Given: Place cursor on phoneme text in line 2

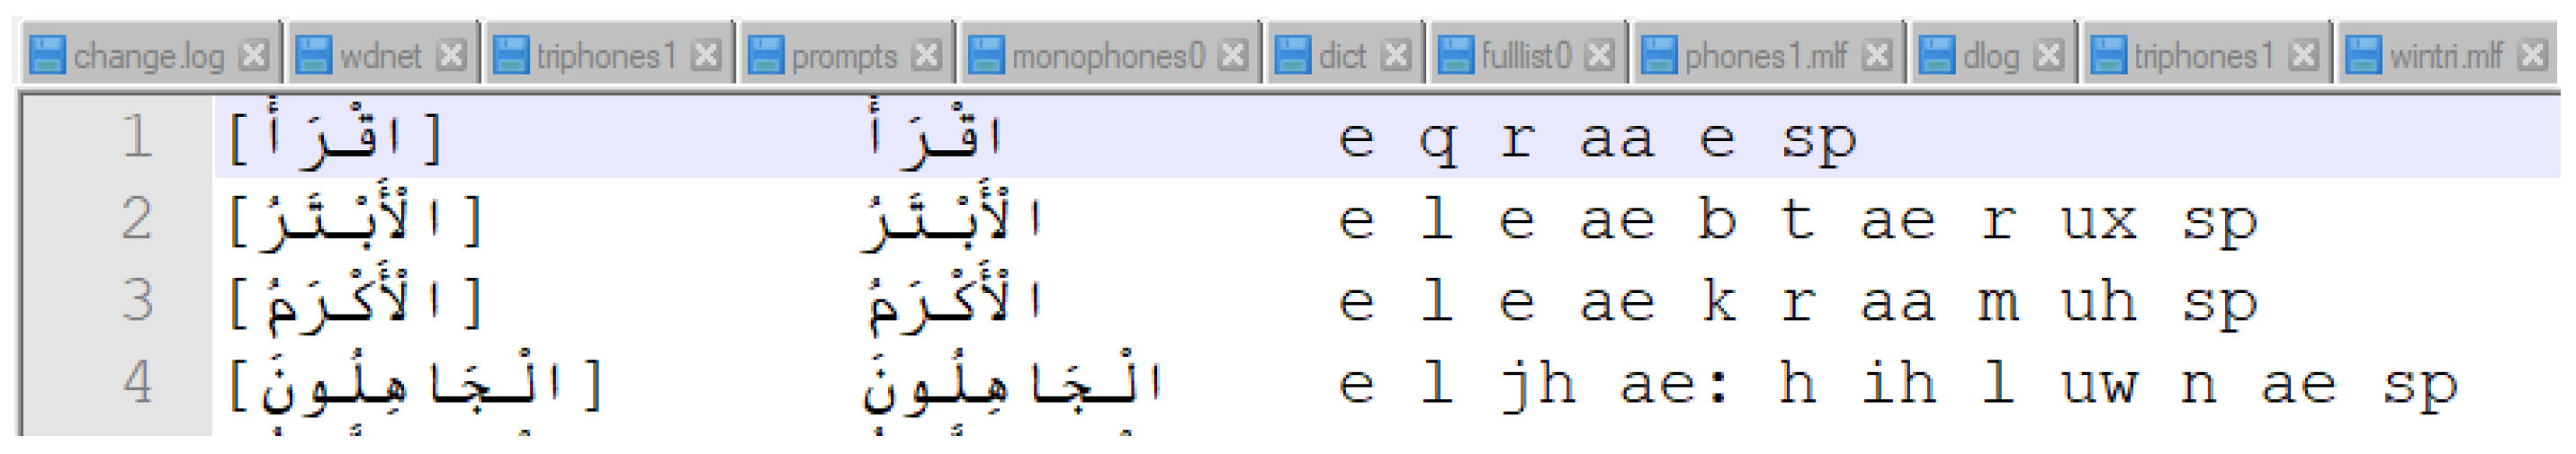Looking at the screenshot, I should point(1795,220).
